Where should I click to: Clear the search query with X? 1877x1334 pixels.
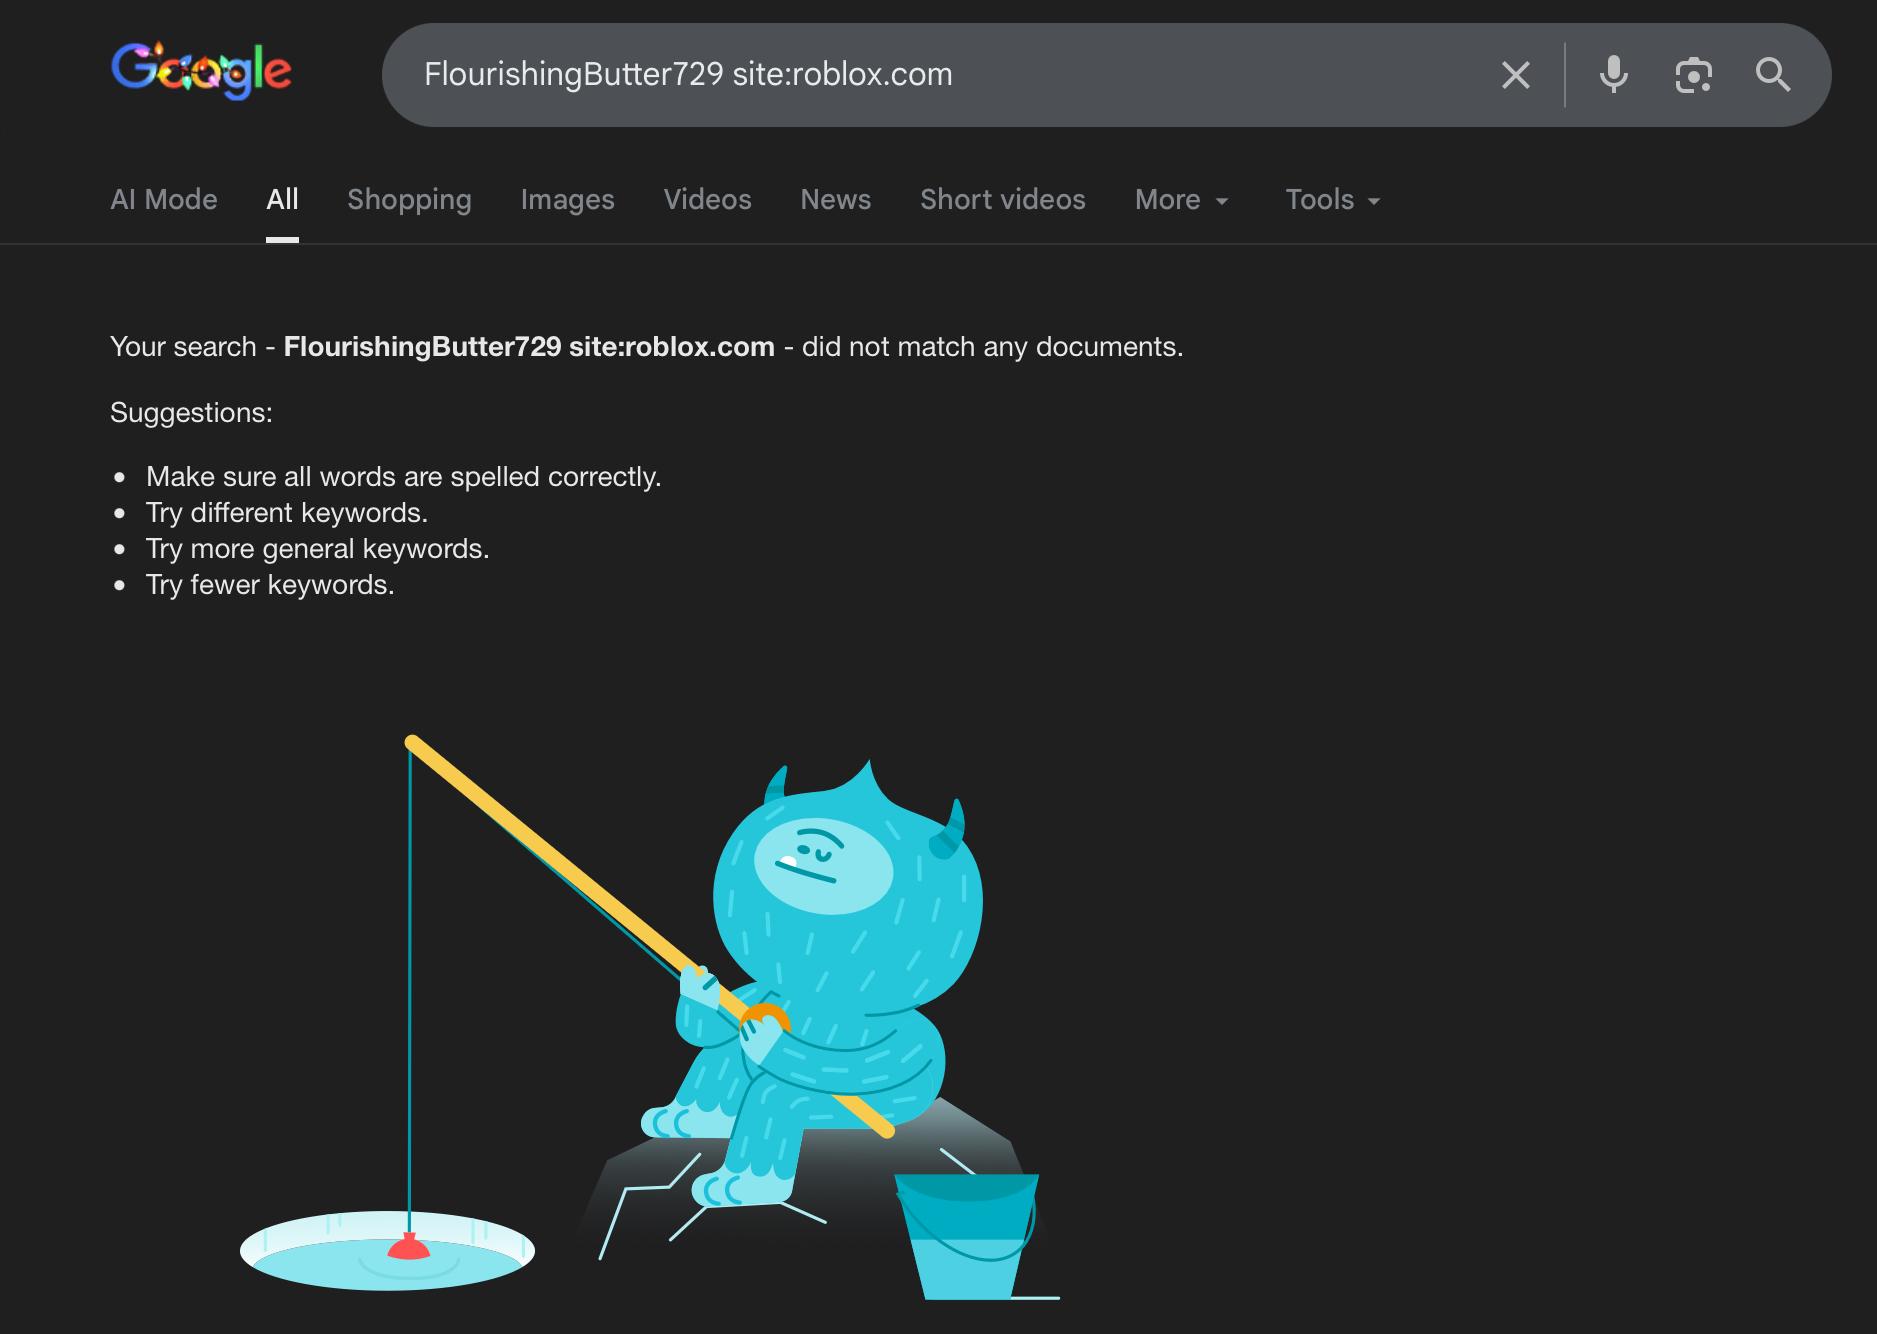tap(1515, 75)
